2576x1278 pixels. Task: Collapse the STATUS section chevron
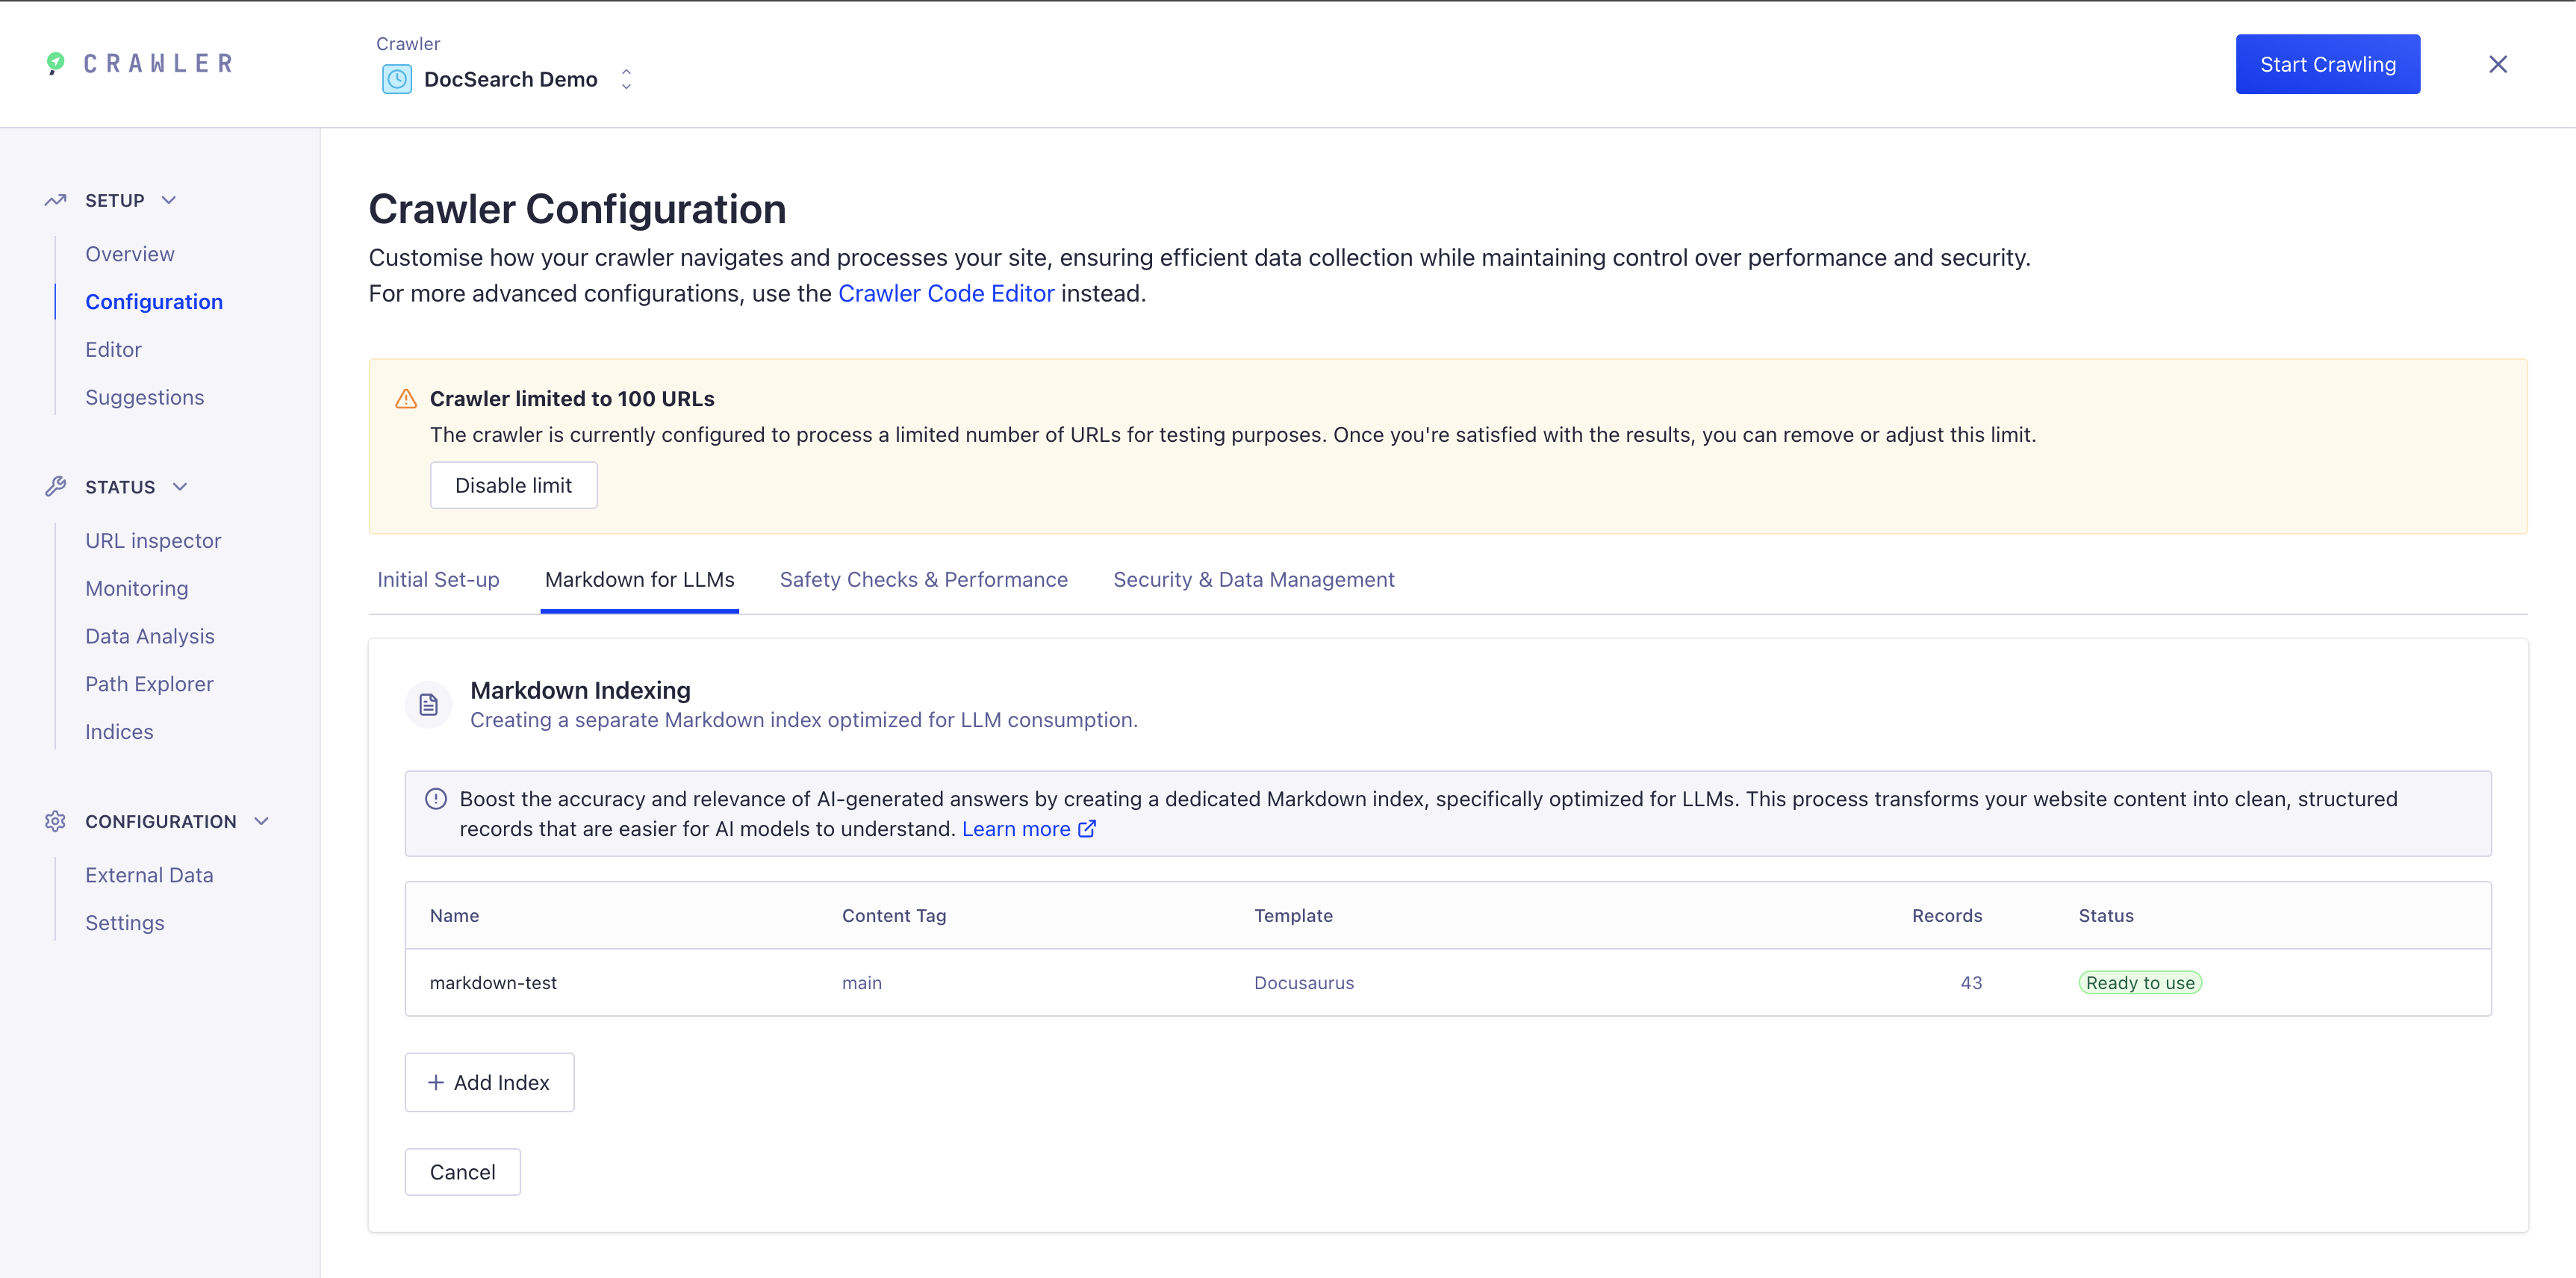coord(180,487)
